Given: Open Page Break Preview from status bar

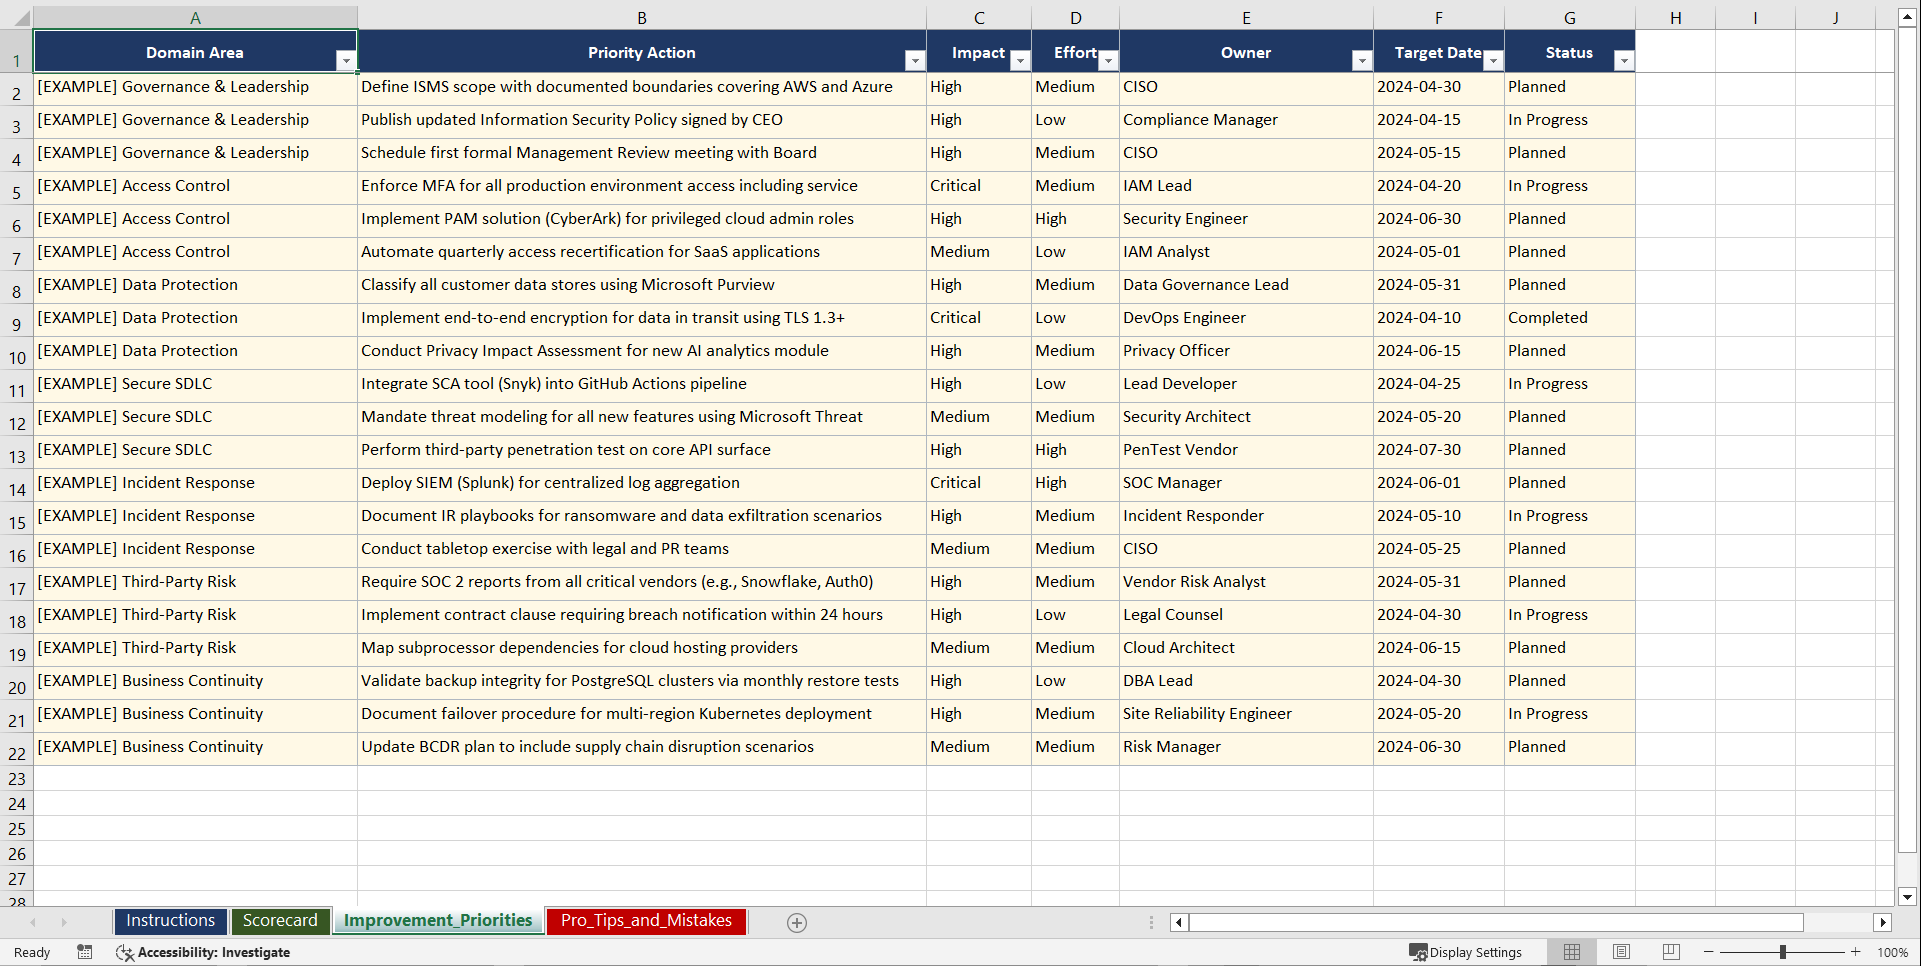Looking at the screenshot, I should tap(1670, 952).
